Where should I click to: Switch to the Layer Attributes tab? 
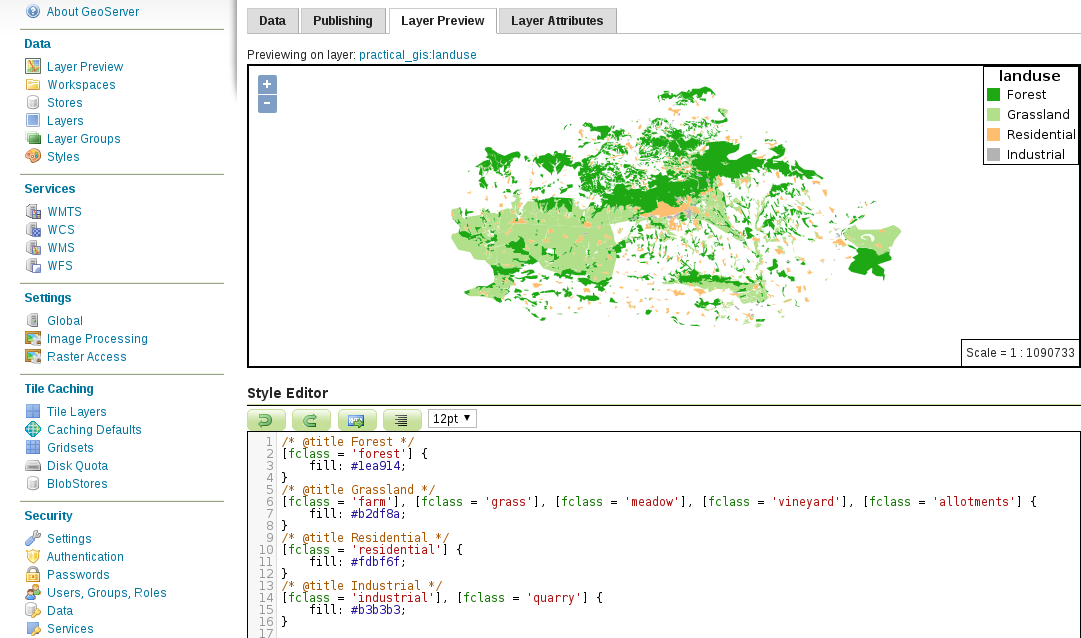557,21
